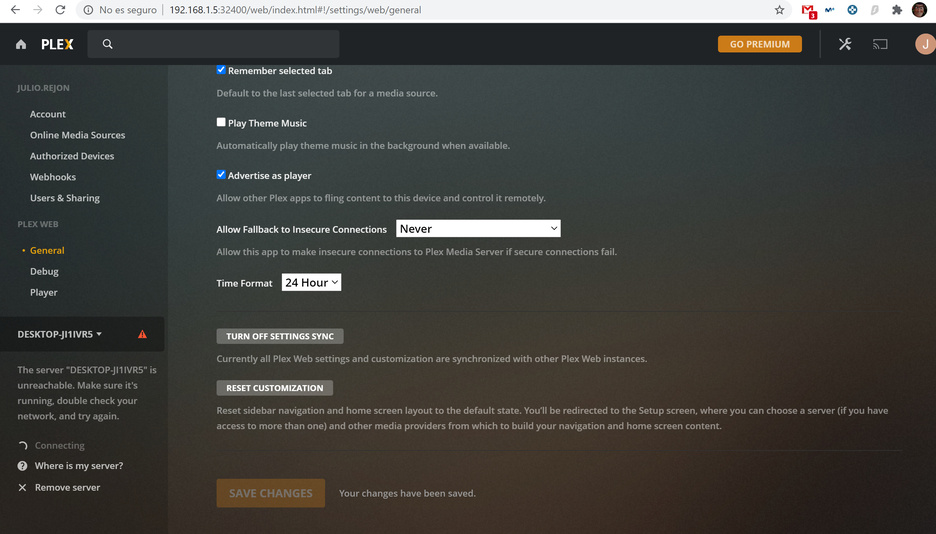This screenshot has height=534, width=936.
Task: Open Account settings
Action: click(48, 114)
